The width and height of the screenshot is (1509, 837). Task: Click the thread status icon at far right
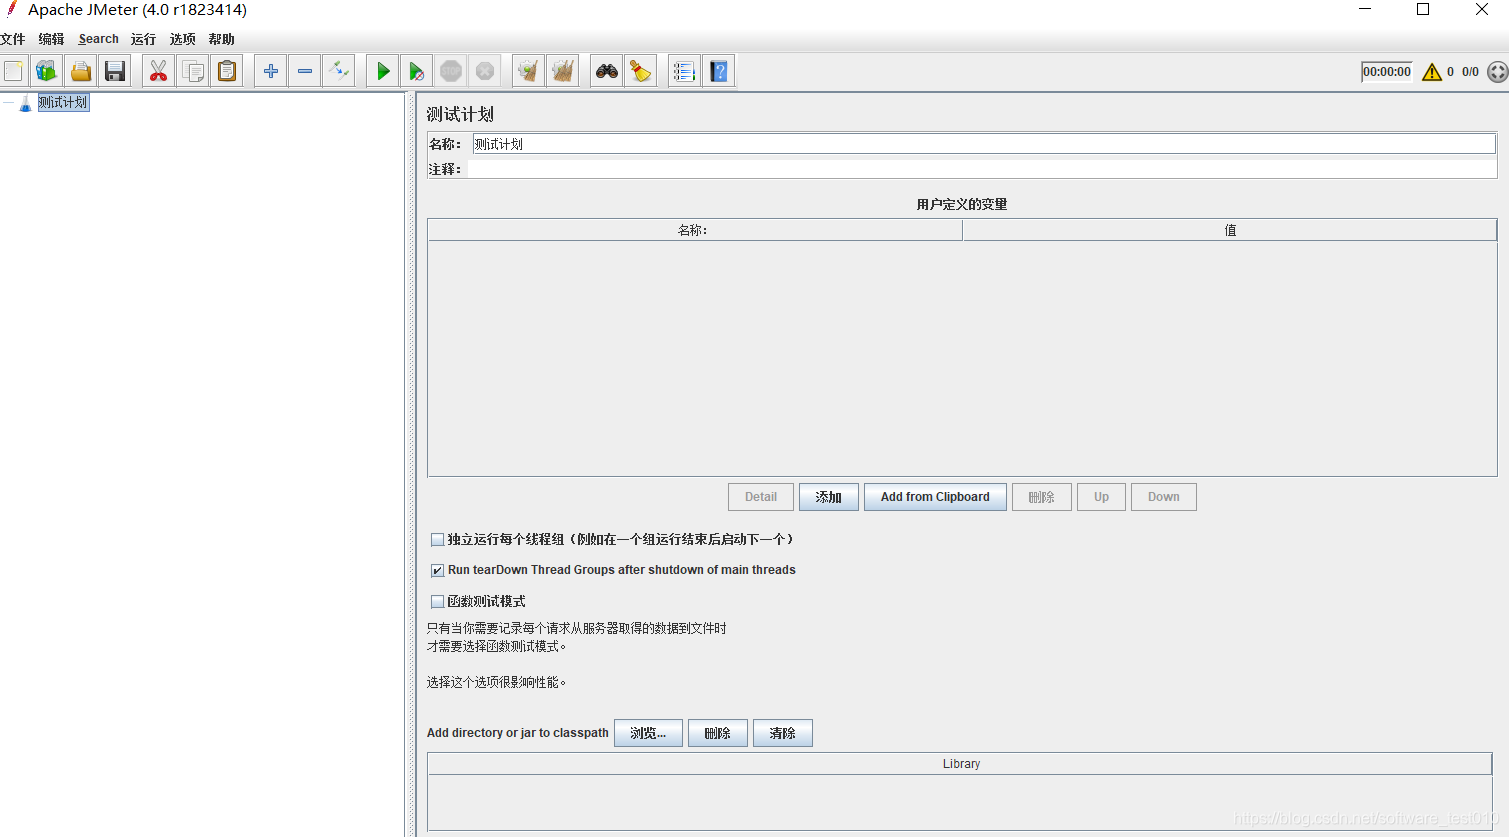[x=1497, y=72]
